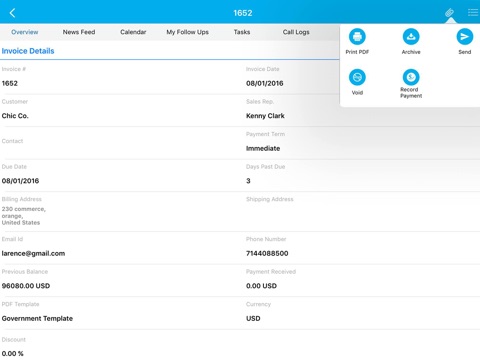Send the invoice via Send icon
480x360 pixels.
pos(464,37)
